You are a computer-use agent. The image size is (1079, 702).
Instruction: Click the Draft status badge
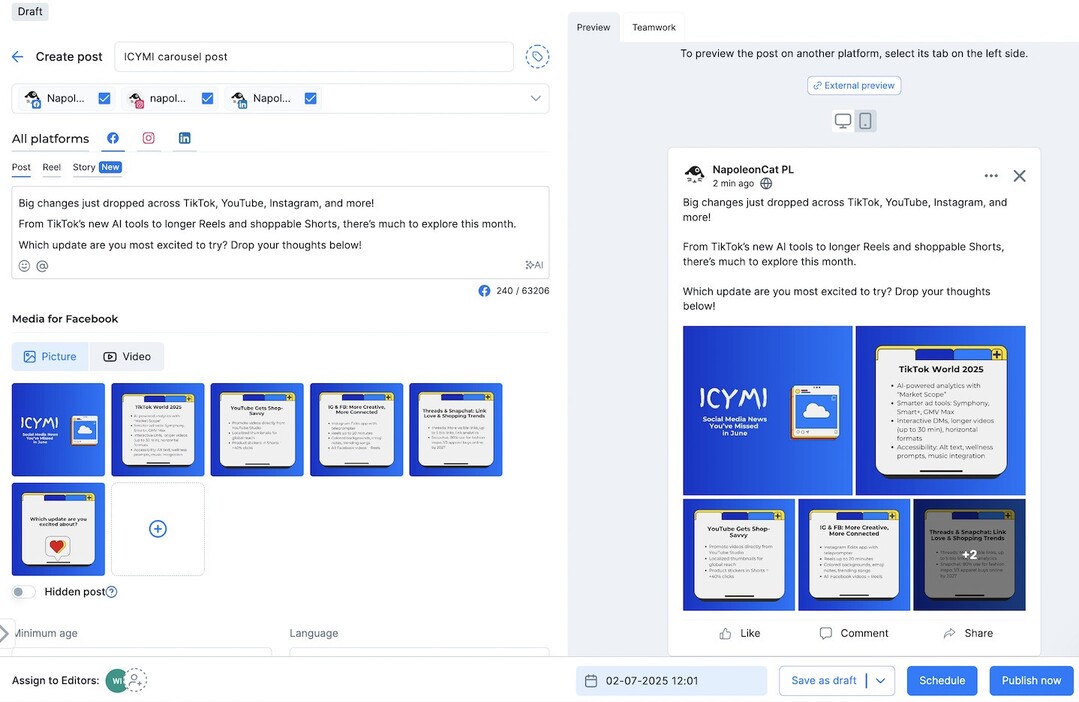point(30,11)
